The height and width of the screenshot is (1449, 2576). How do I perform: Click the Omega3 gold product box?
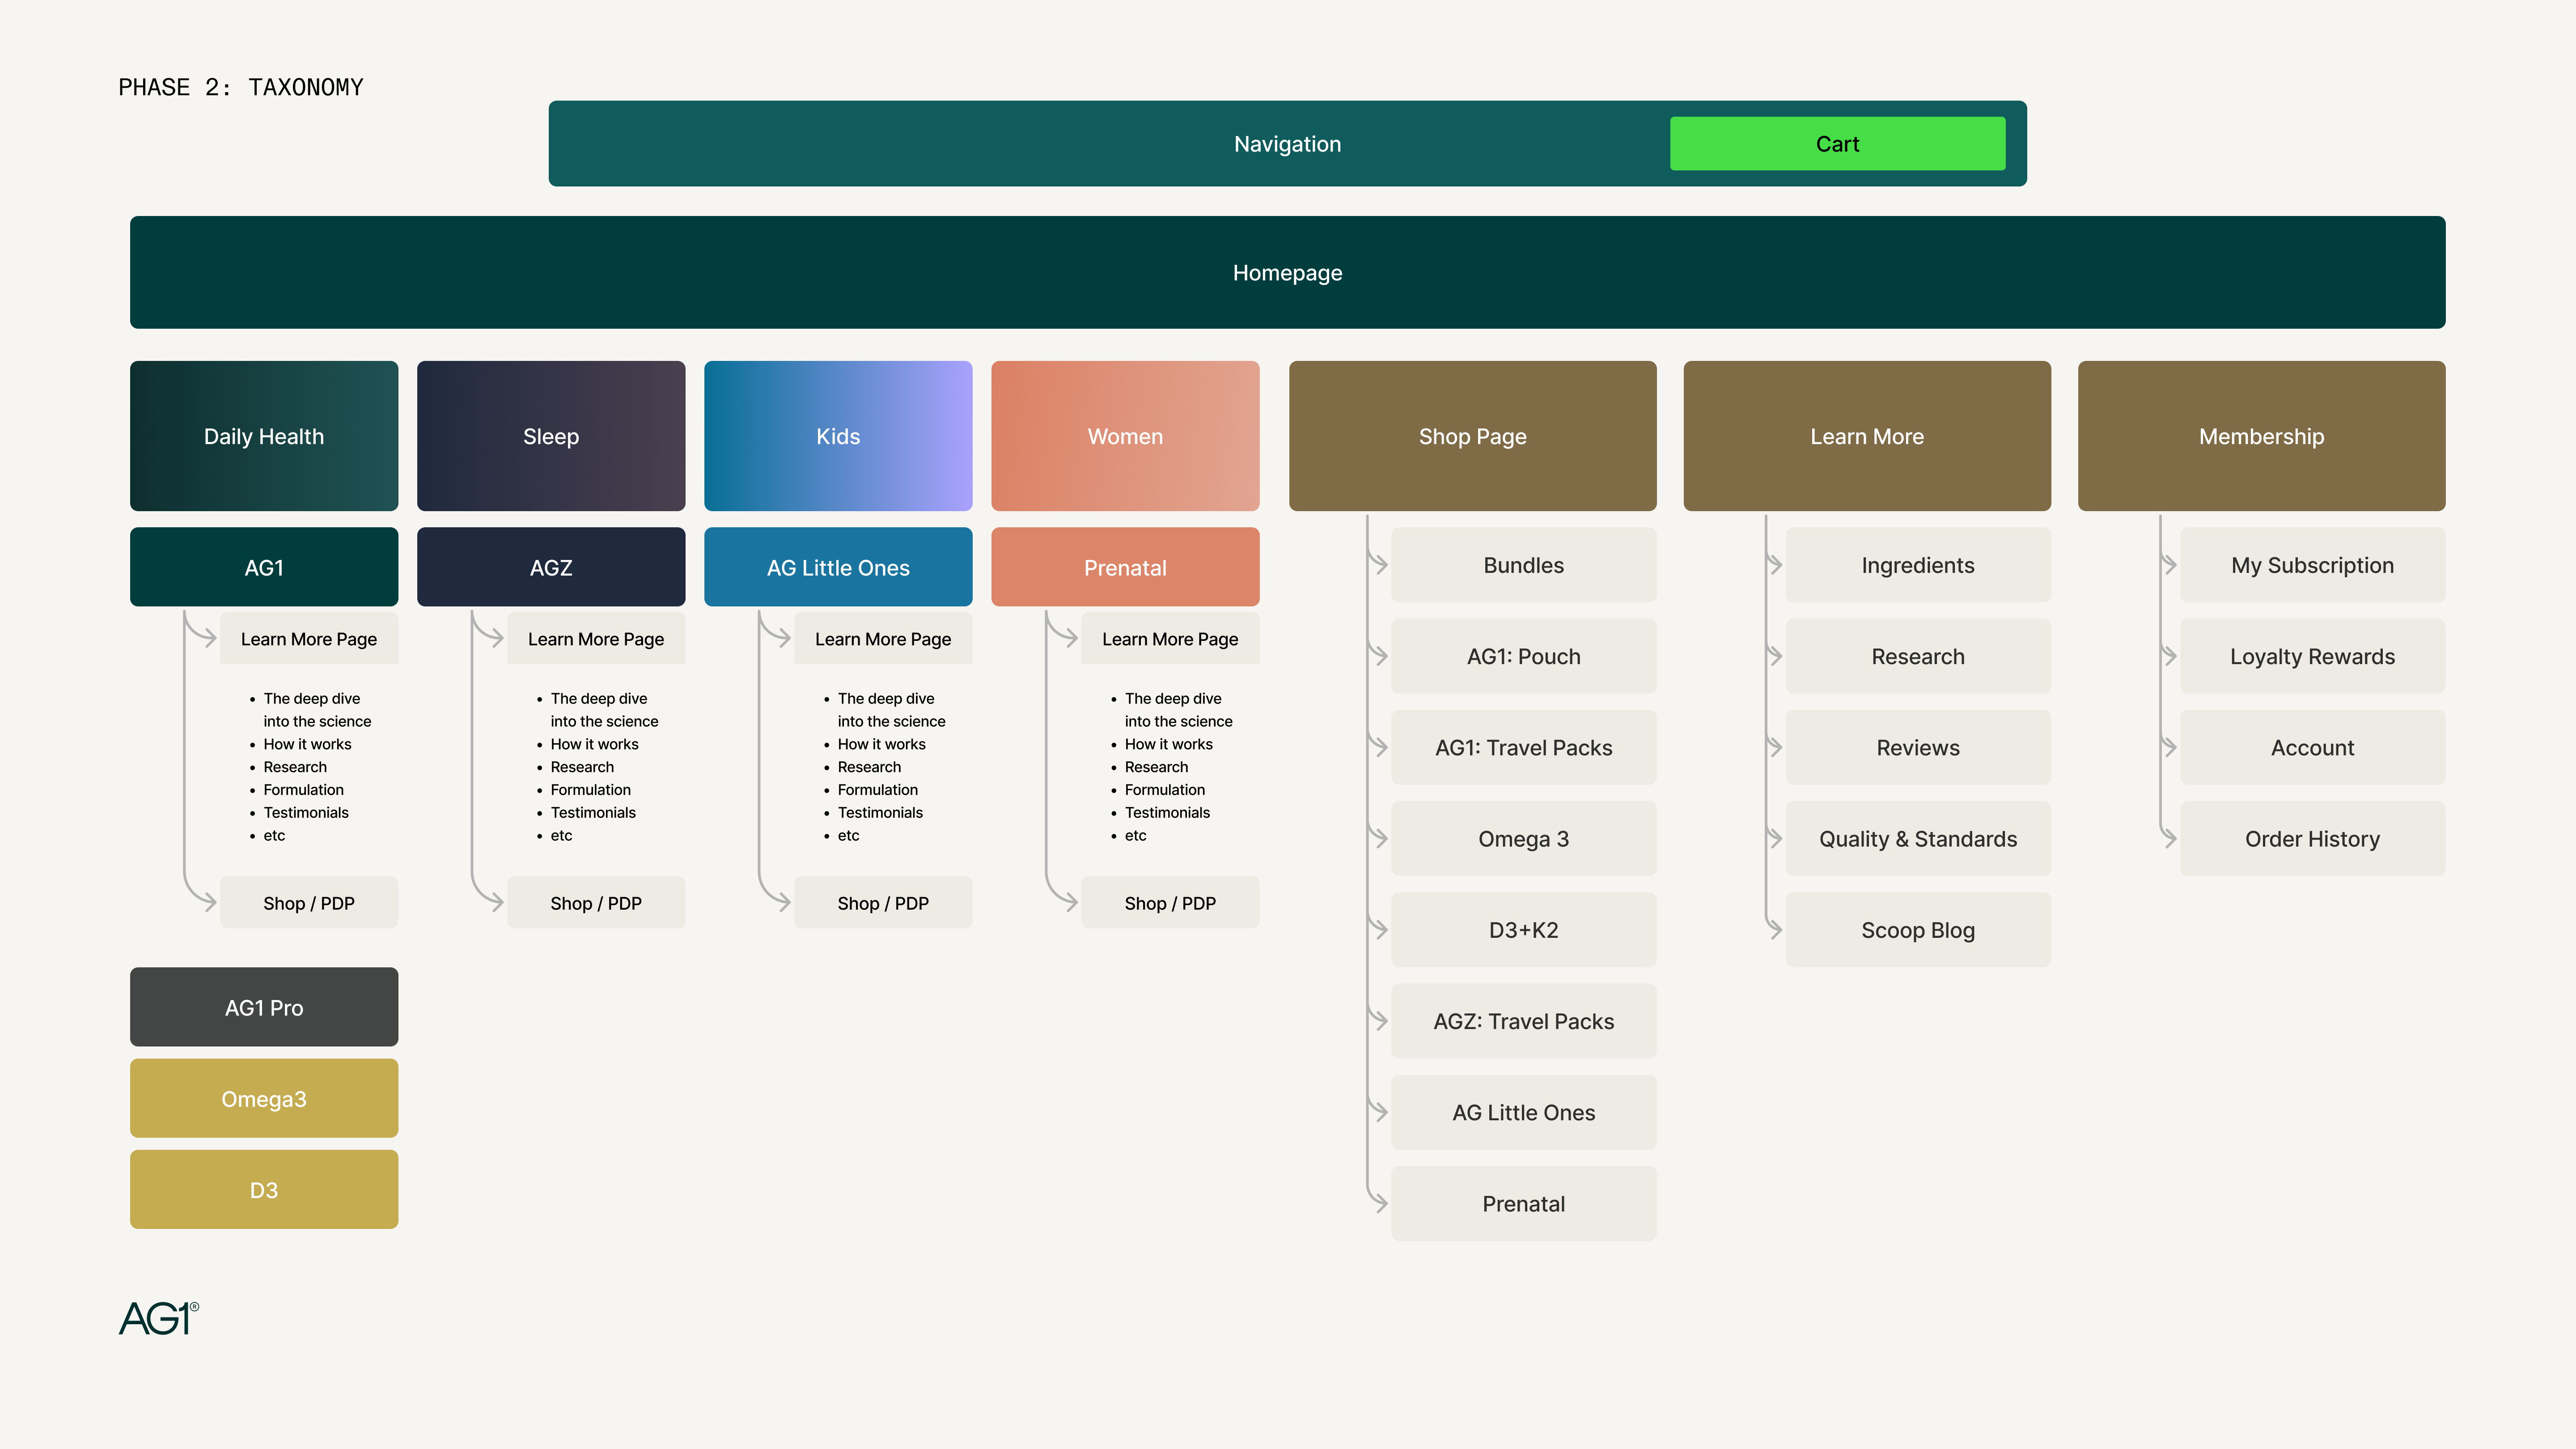pos(264,1098)
